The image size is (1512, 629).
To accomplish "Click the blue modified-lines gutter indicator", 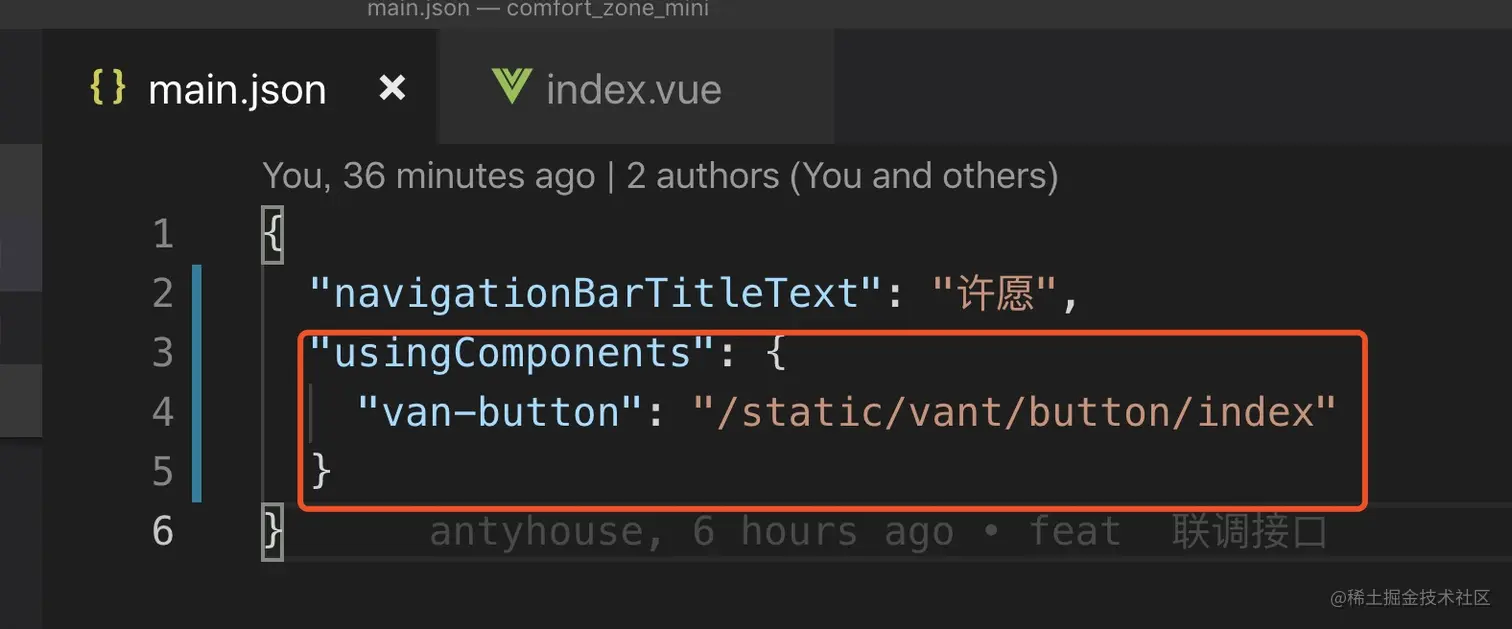I will (x=196, y=382).
